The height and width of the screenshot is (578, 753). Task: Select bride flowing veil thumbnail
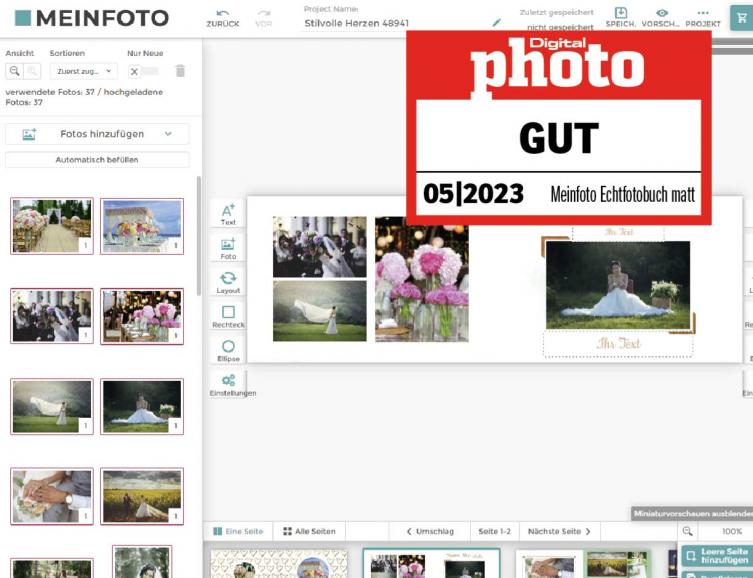coord(52,406)
